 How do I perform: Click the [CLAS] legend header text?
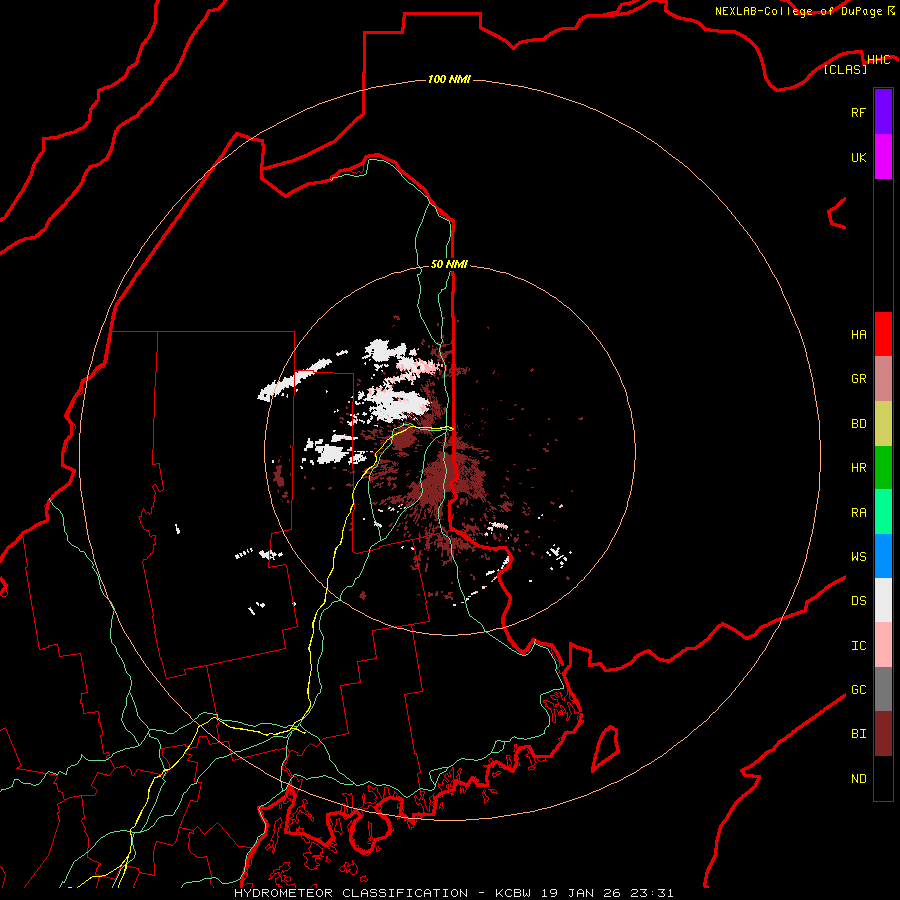pyautogui.click(x=845, y=69)
